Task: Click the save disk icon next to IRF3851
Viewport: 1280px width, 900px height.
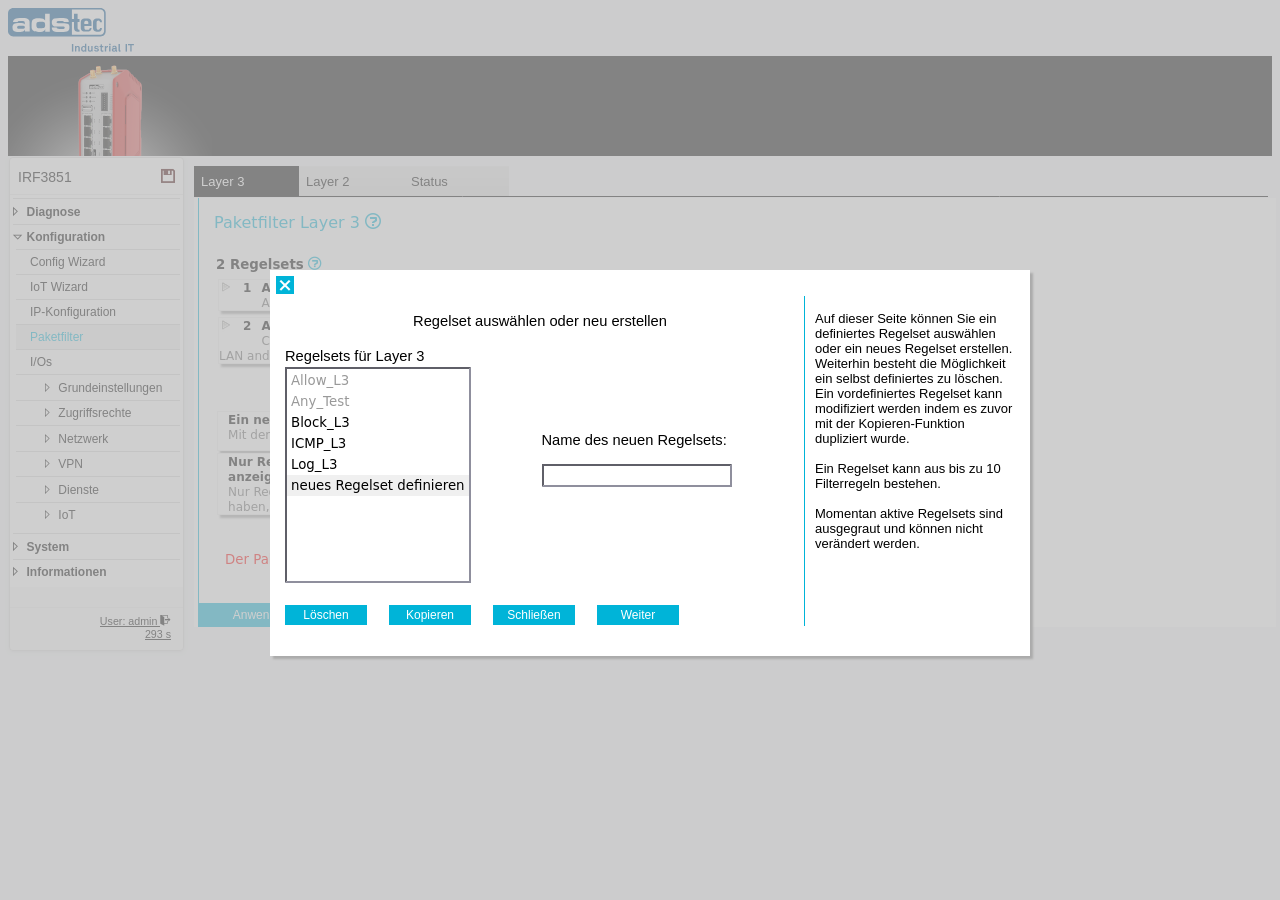Action: coord(168,176)
